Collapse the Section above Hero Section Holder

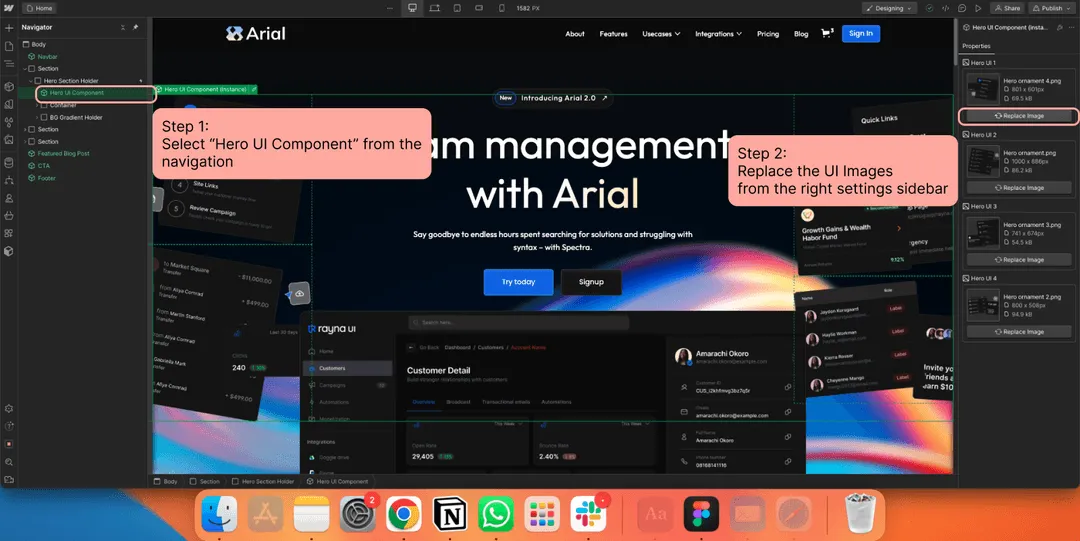click(x=25, y=69)
